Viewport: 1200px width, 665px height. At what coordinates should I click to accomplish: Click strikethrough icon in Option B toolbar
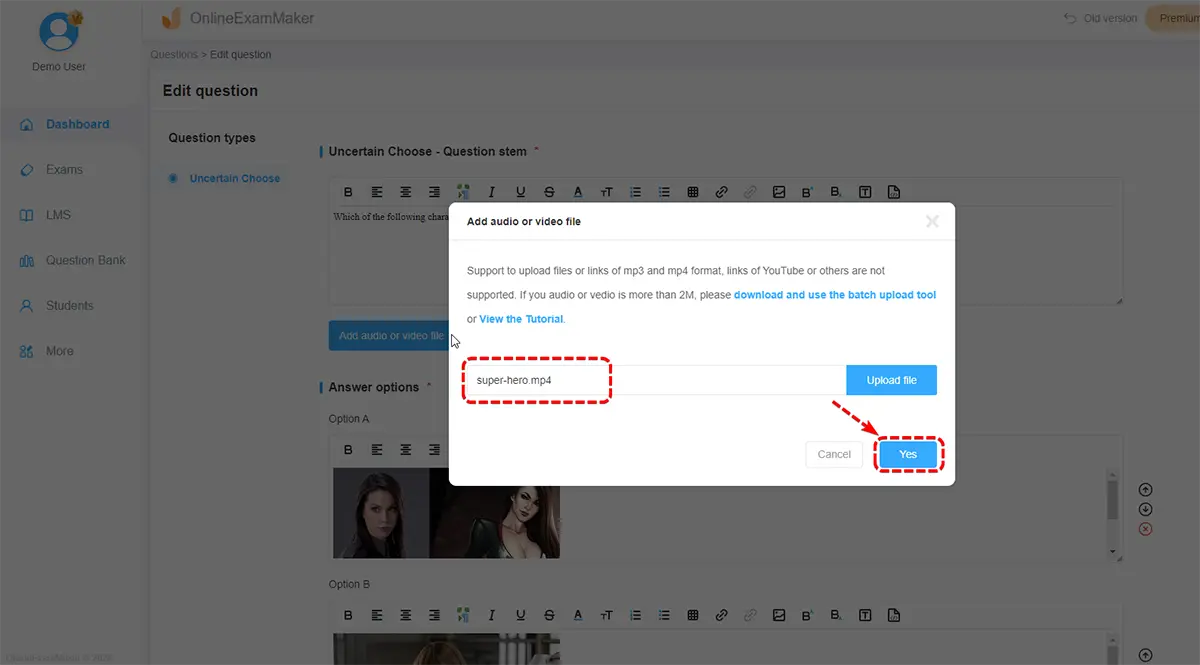point(549,615)
